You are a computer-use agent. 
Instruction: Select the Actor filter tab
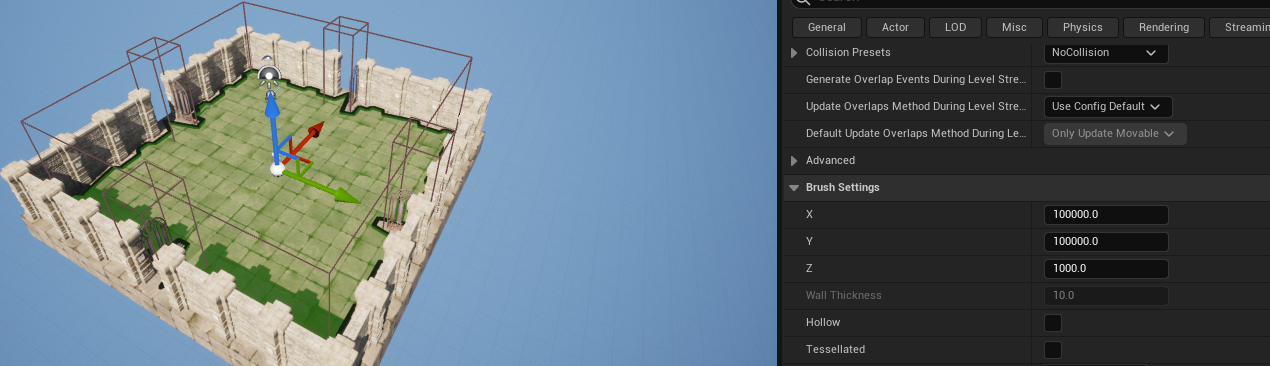pos(895,27)
